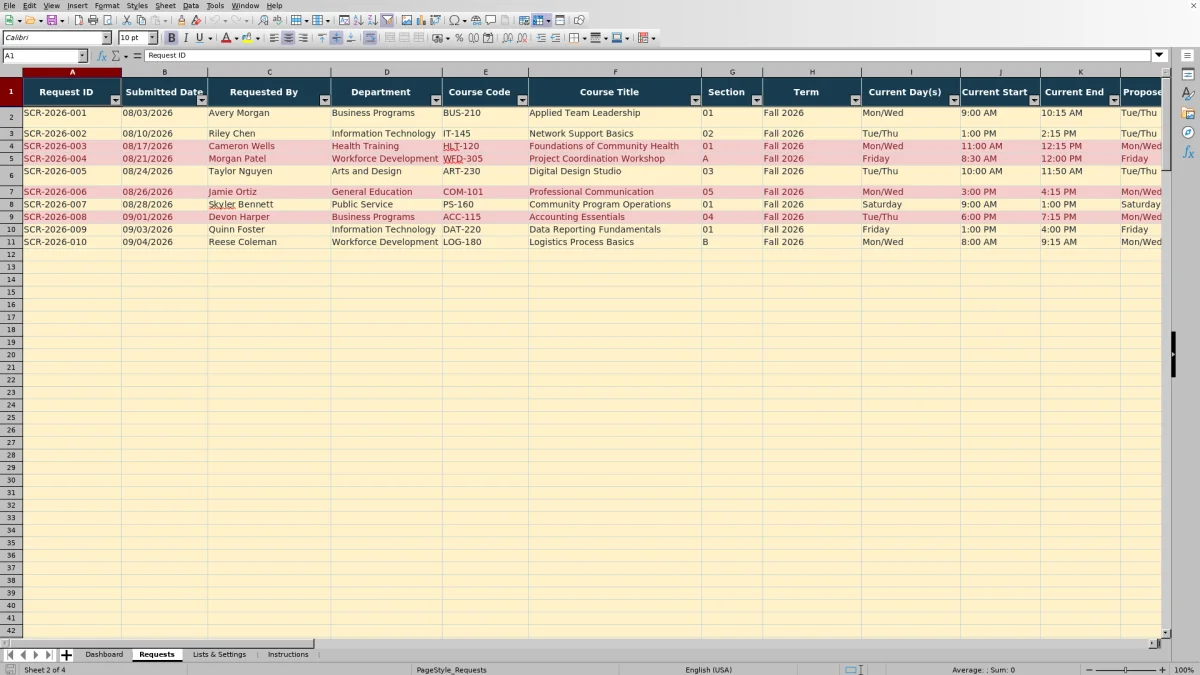Click the Export as PDF icon
This screenshot has height=675, width=1200.
click(79, 20)
